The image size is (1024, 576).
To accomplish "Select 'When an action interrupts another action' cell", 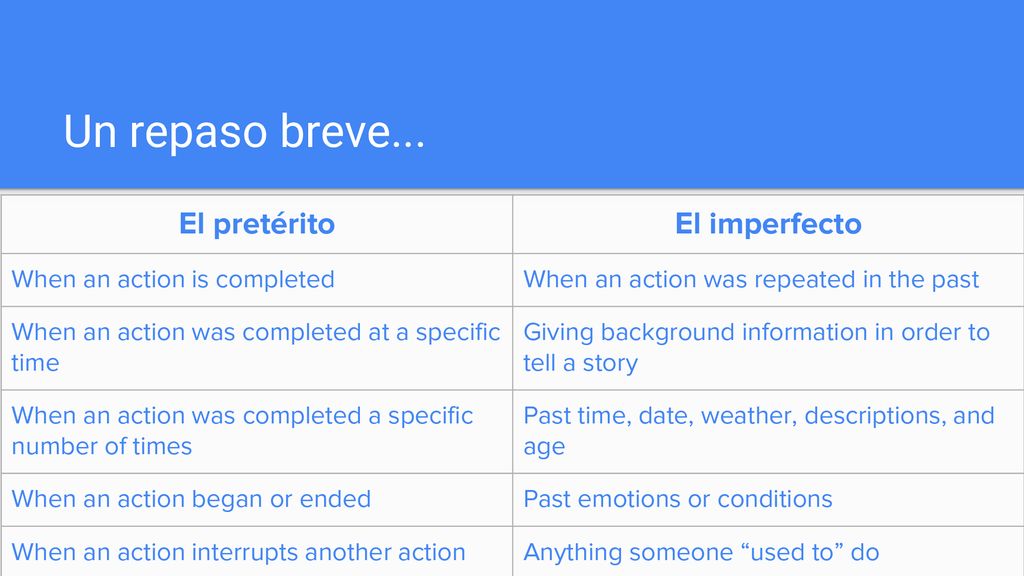I will [257, 551].
